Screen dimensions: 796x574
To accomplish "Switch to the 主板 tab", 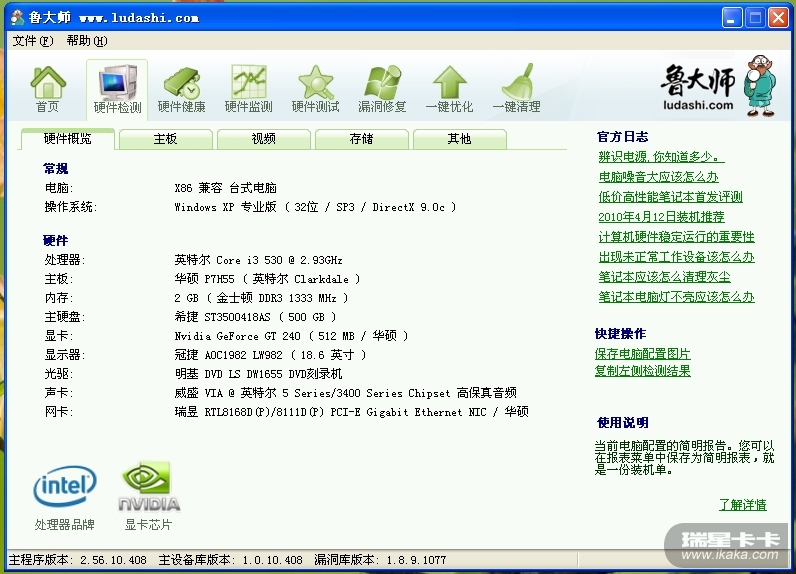I will (165, 139).
